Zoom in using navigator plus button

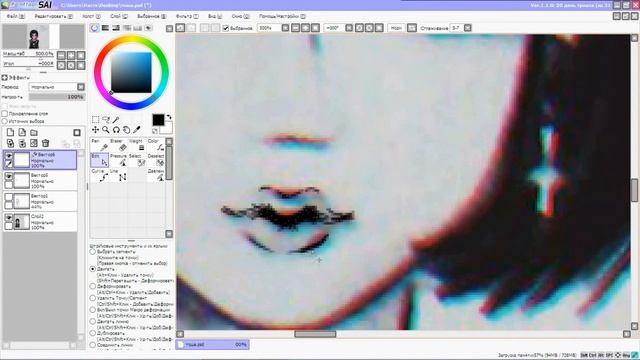tap(71, 55)
